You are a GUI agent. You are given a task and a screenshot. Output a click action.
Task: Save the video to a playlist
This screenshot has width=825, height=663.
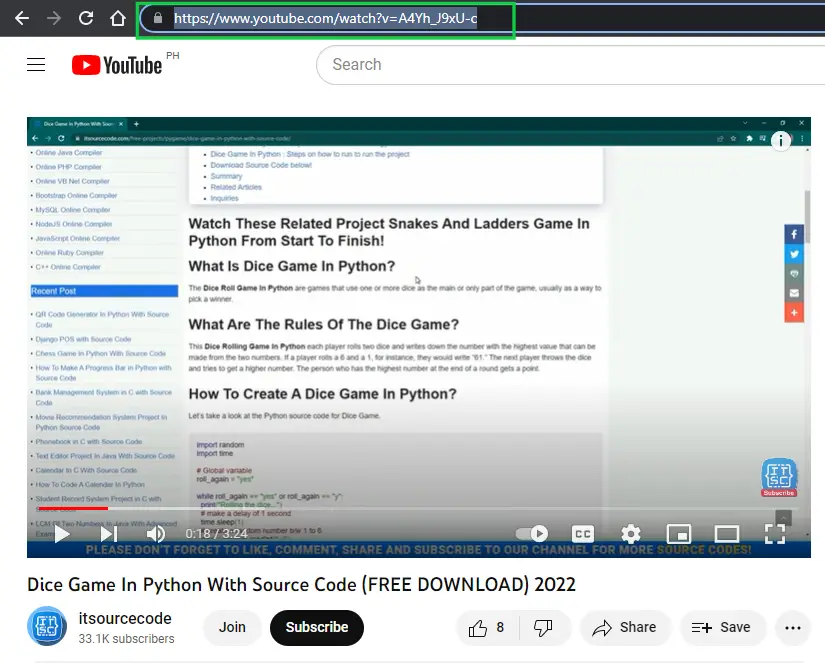point(722,628)
